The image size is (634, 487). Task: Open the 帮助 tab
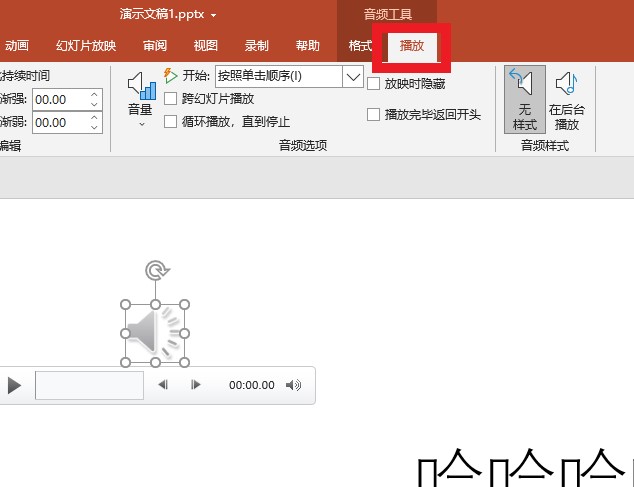[x=307, y=45]
